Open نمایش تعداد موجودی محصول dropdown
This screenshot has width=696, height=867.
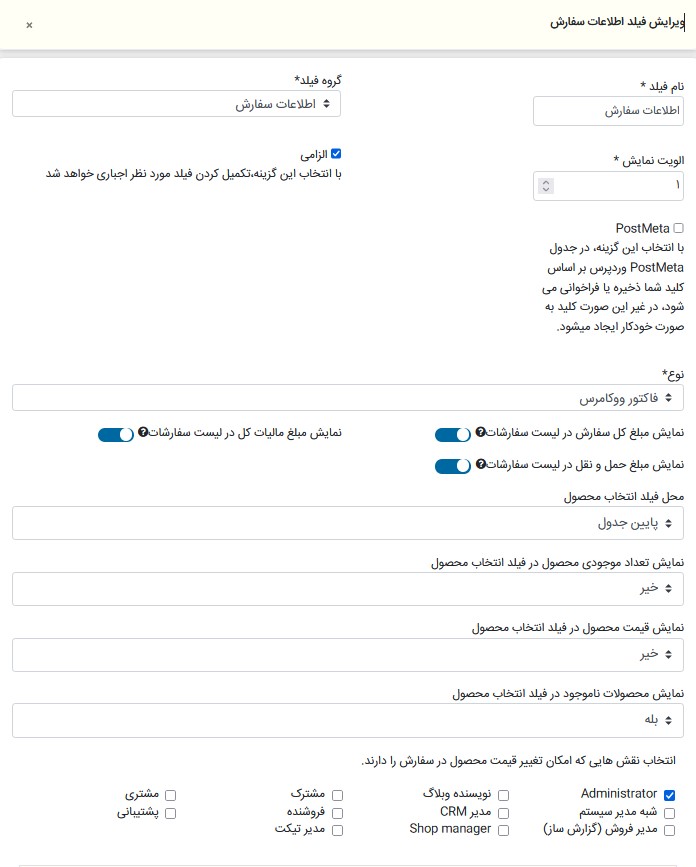coord(348,589)
